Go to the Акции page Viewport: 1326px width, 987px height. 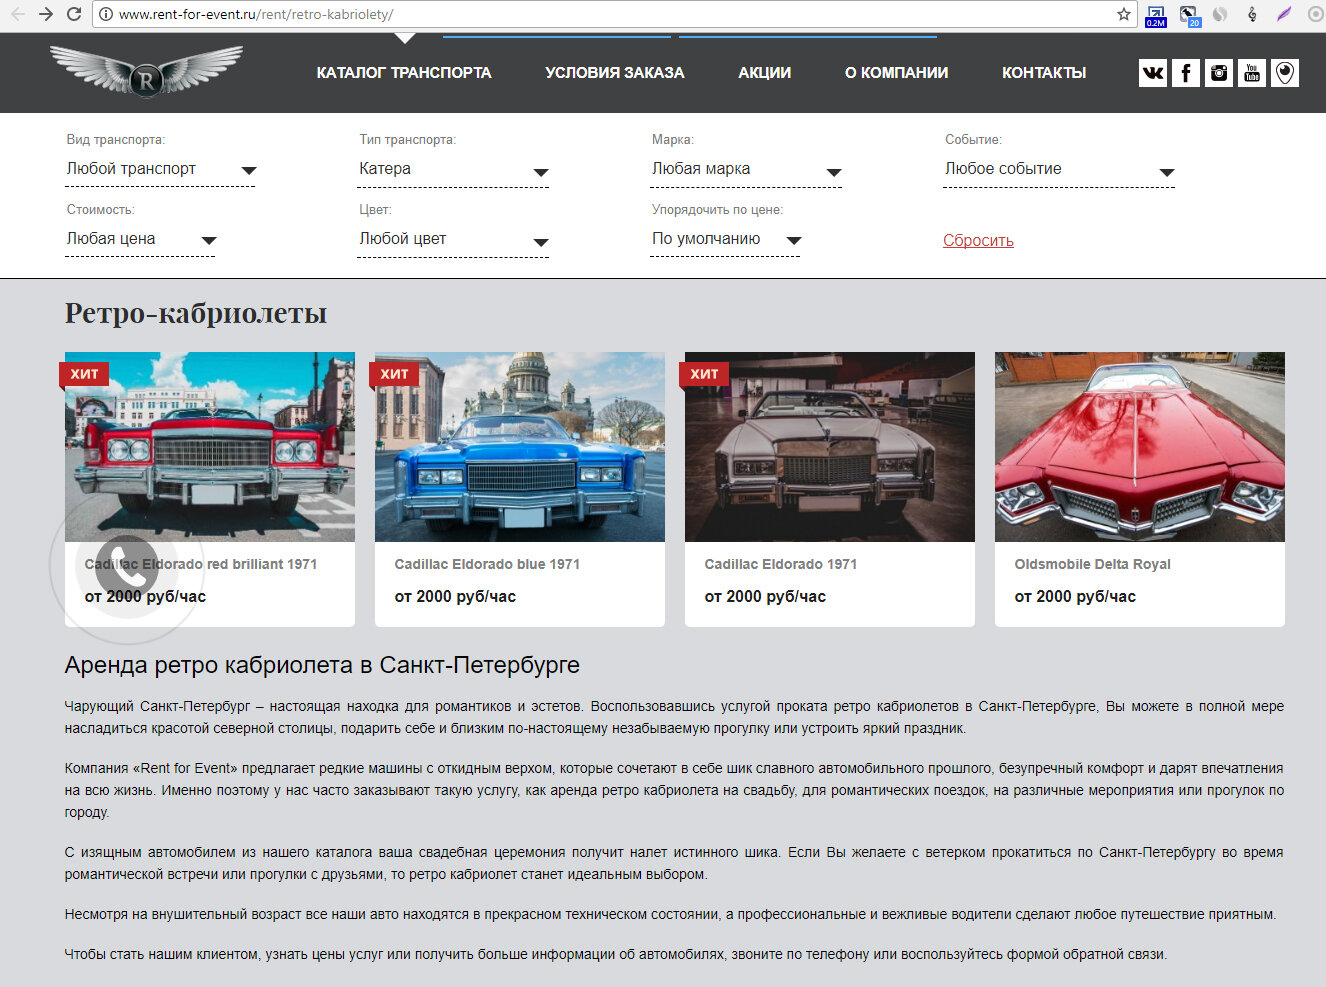(x=765, y=73)
